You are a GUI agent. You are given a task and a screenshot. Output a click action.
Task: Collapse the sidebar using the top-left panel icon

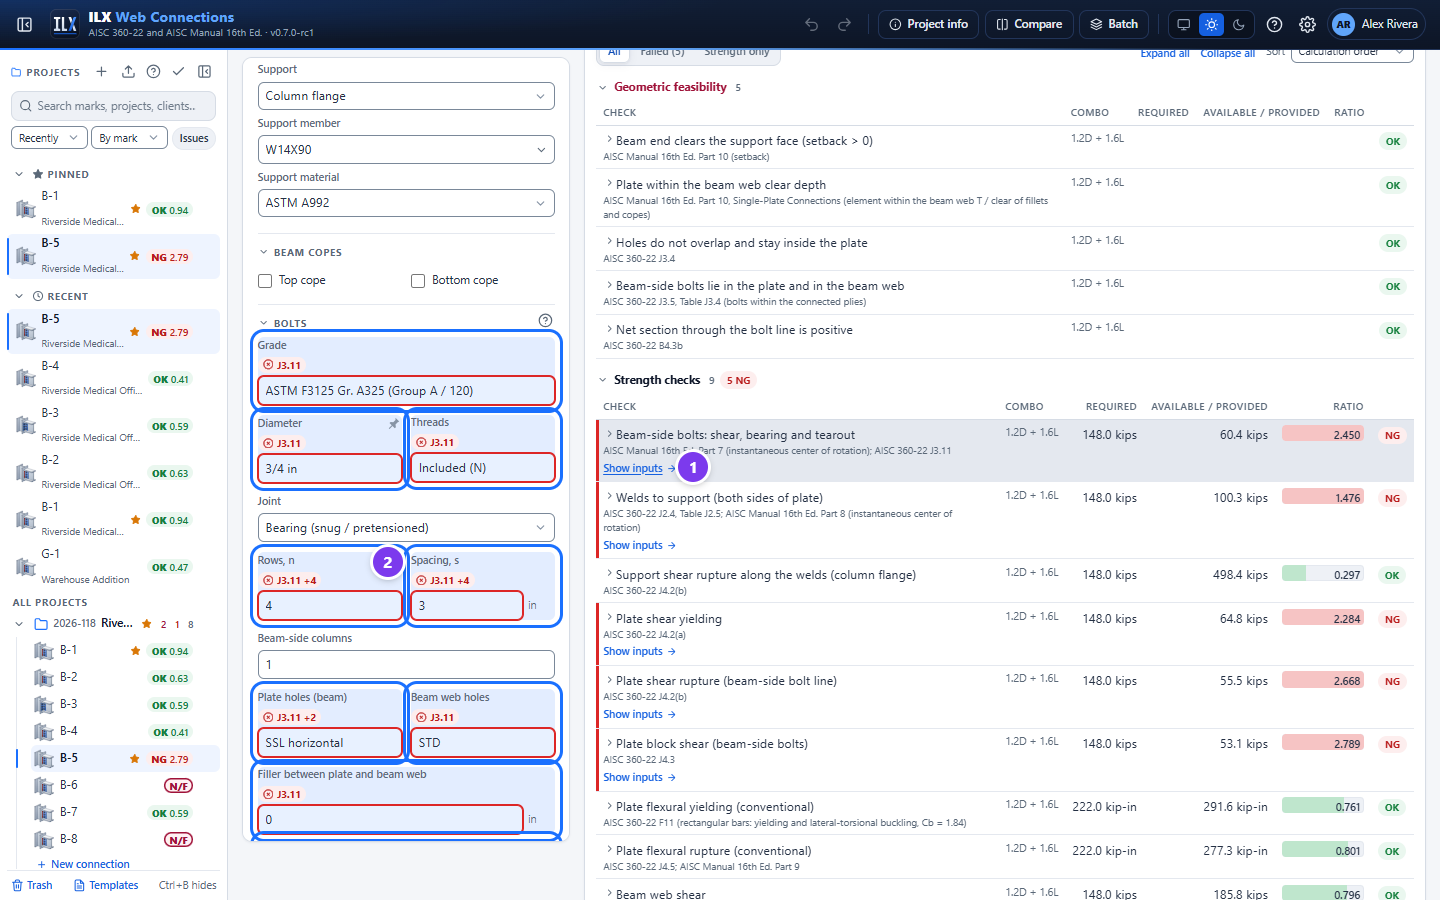[x=25, y=24]
